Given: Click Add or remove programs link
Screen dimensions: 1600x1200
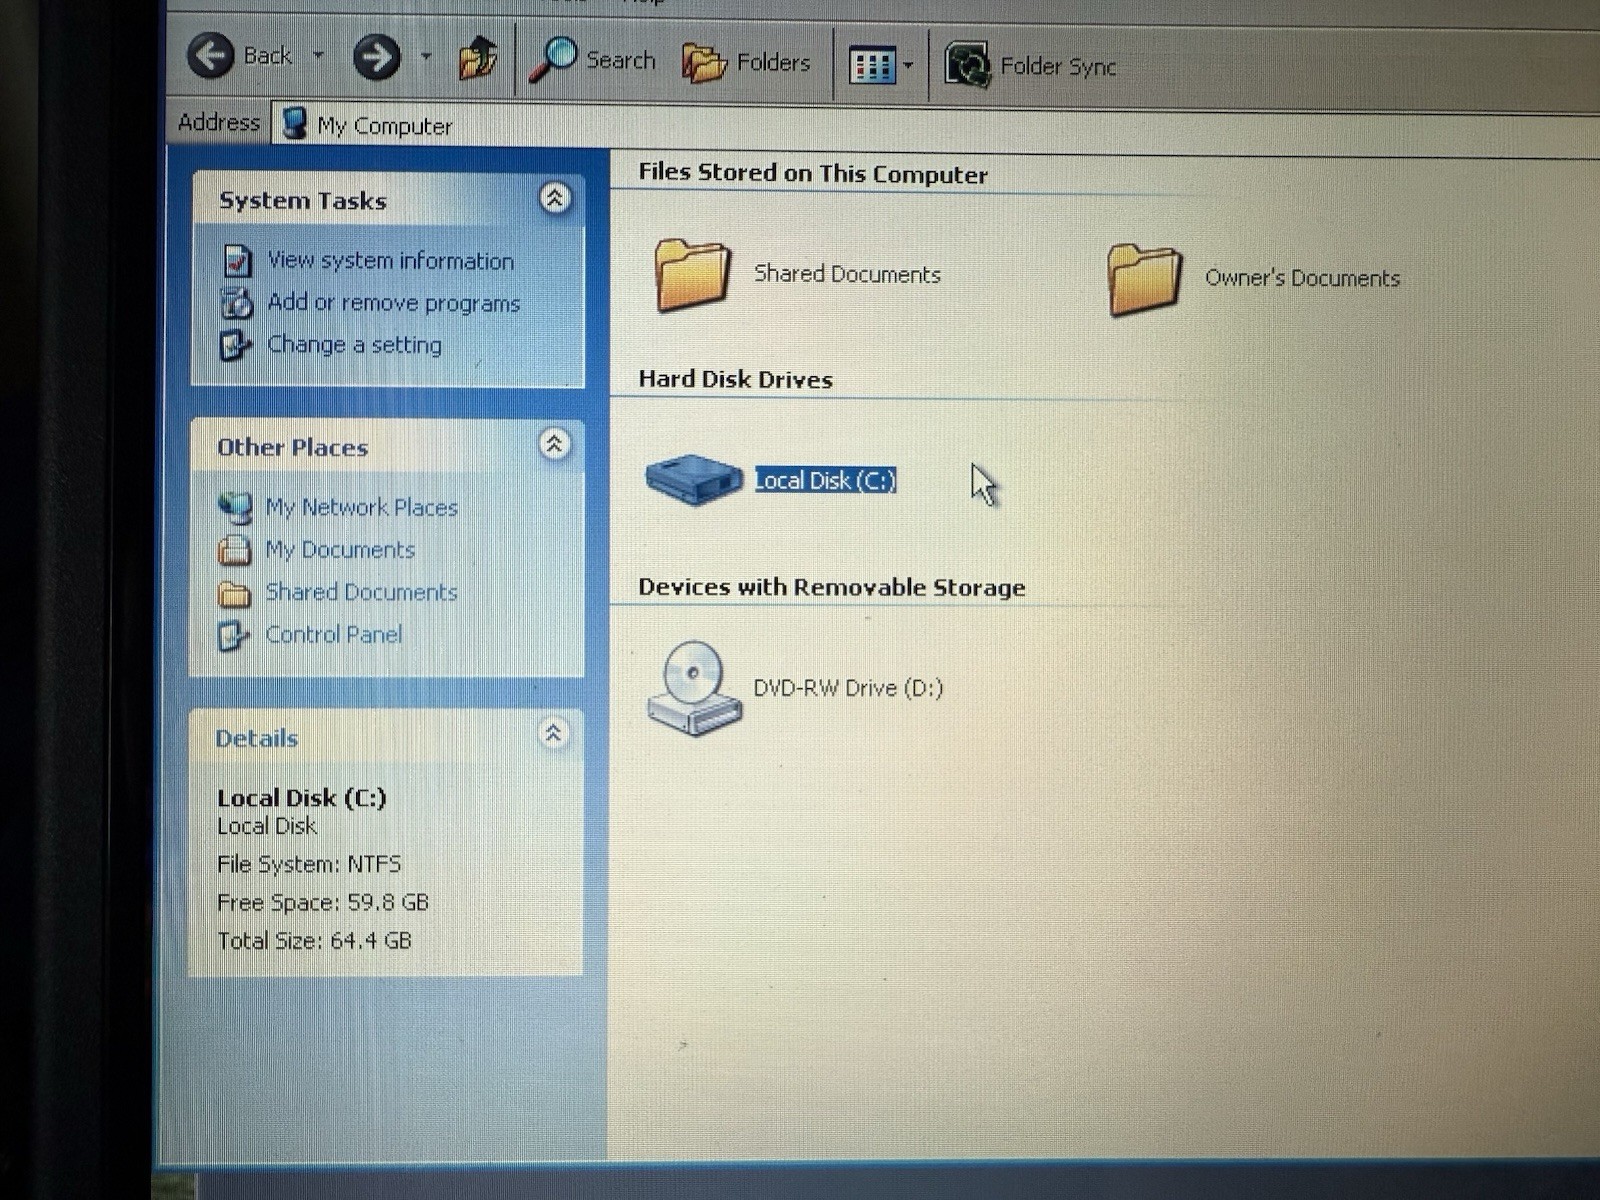Looking at the screenshot, I should click(x=394, y=303).
